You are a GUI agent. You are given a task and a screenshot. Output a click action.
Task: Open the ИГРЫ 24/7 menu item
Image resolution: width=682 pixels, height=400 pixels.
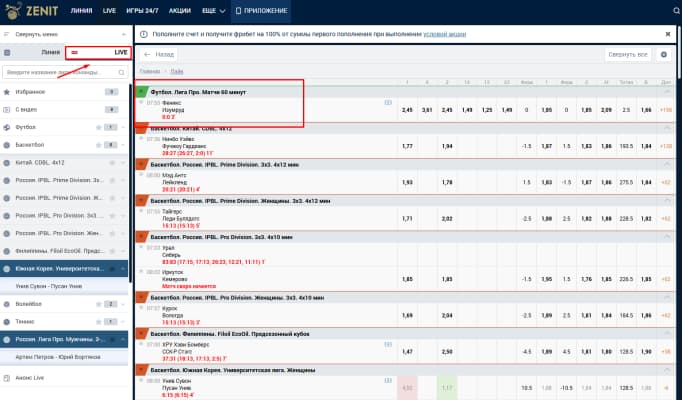[142, 11]
